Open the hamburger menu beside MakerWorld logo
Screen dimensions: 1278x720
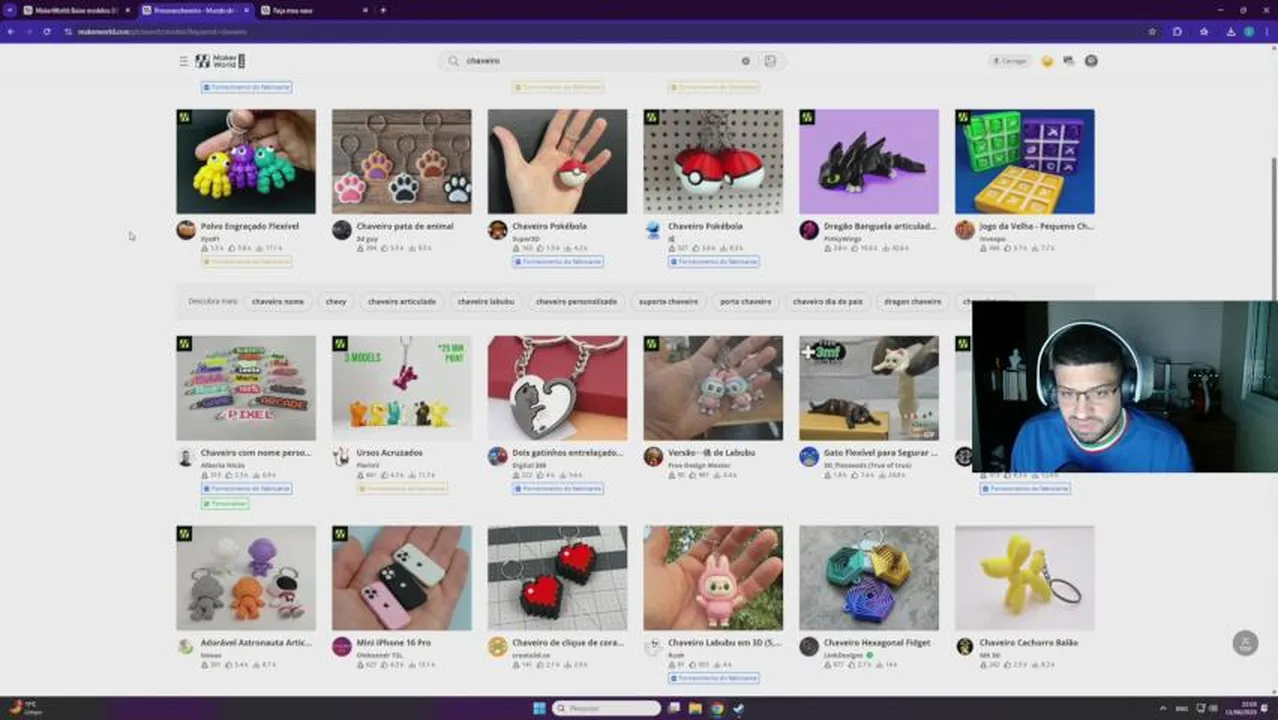point(183,61)
